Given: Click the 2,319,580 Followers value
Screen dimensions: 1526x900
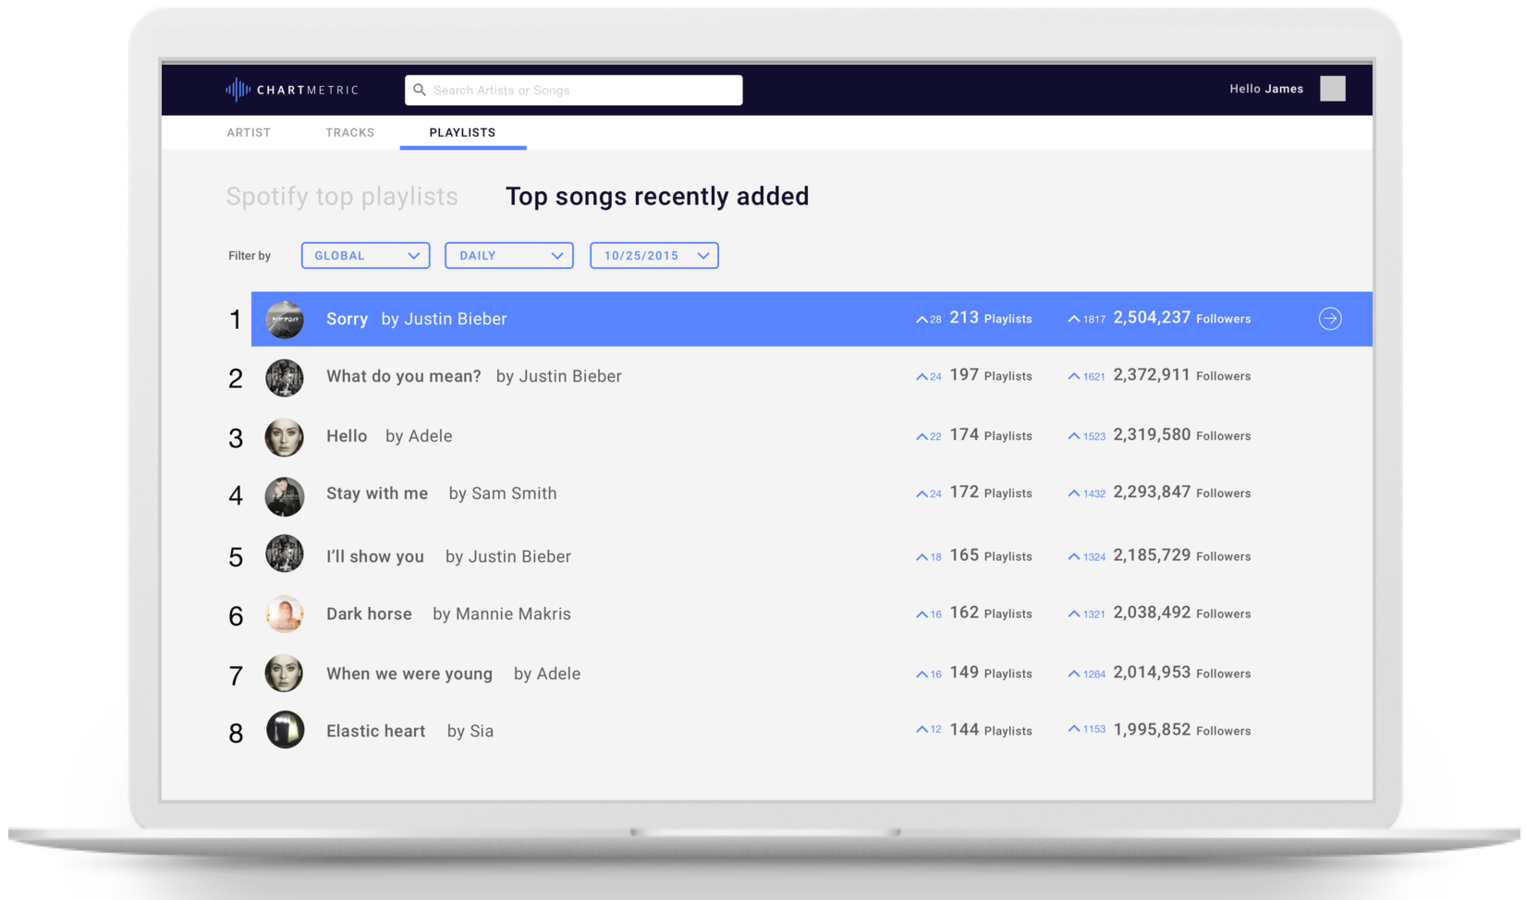Looking at the screenshot, I should (1182, 435).
